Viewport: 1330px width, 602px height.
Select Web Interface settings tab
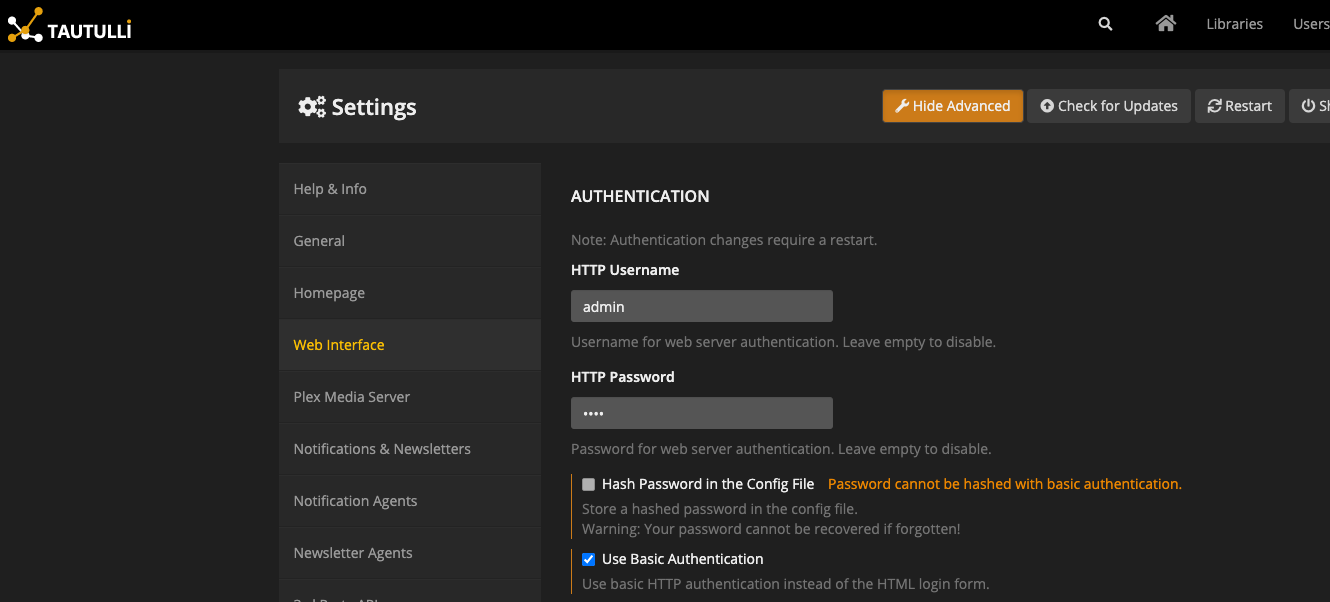[x=339, y=345]
